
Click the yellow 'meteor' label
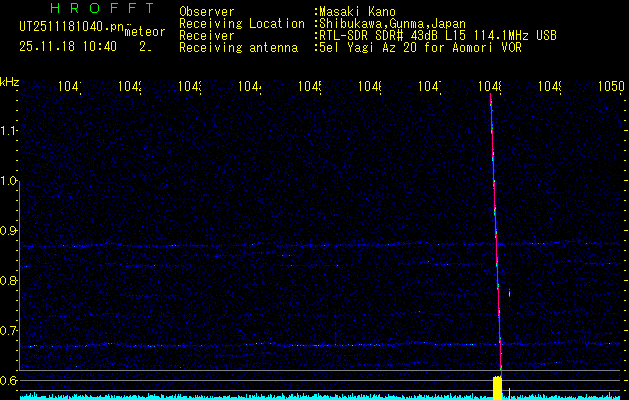pos(144,32)
